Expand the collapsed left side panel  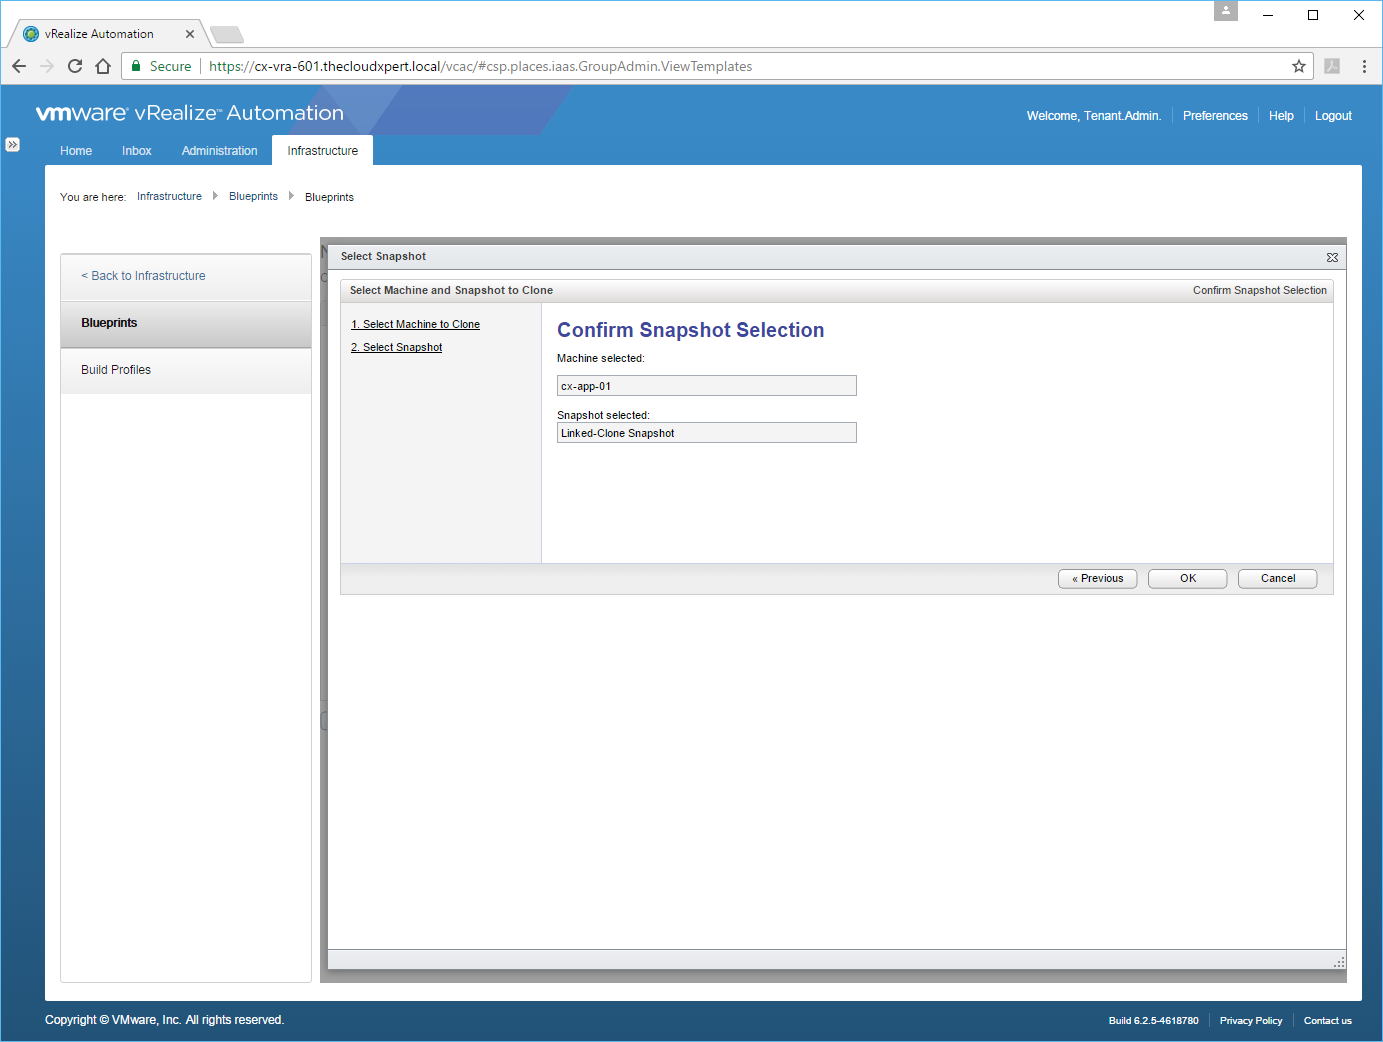point(12,144)
